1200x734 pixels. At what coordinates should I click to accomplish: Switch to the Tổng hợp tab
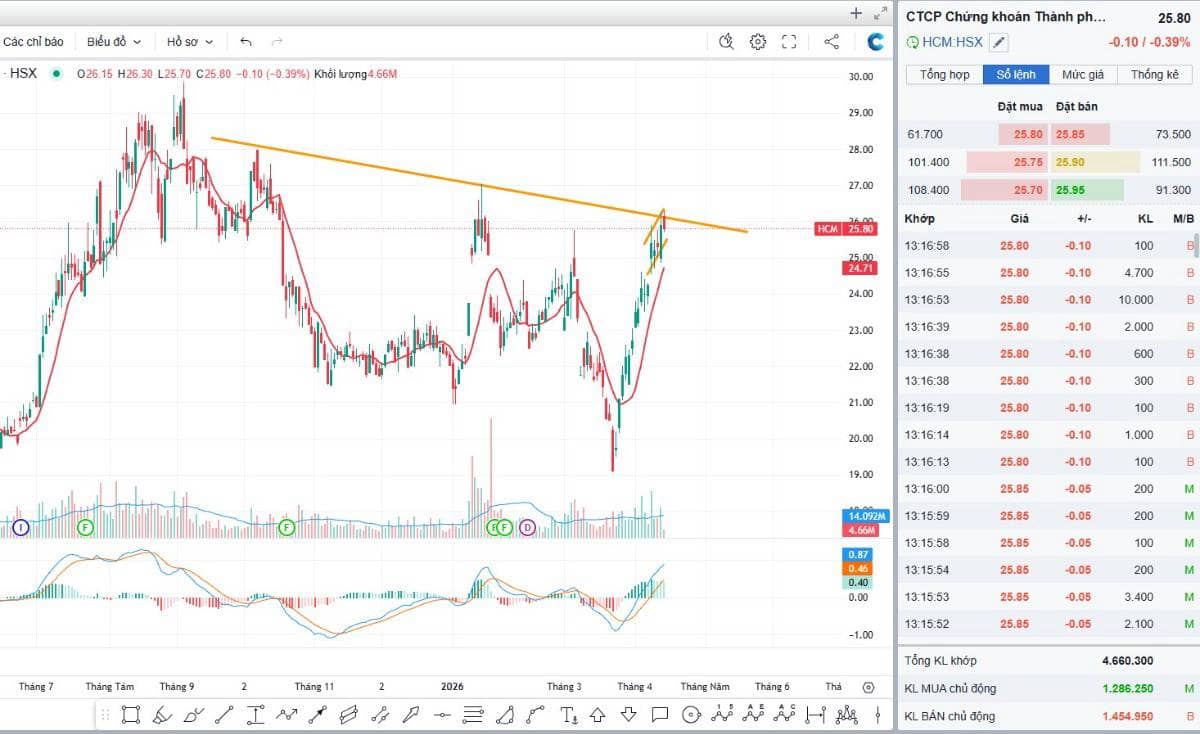pos(944,75)
